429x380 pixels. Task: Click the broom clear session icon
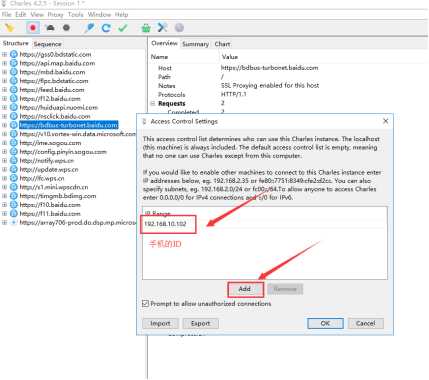point(10,28)
